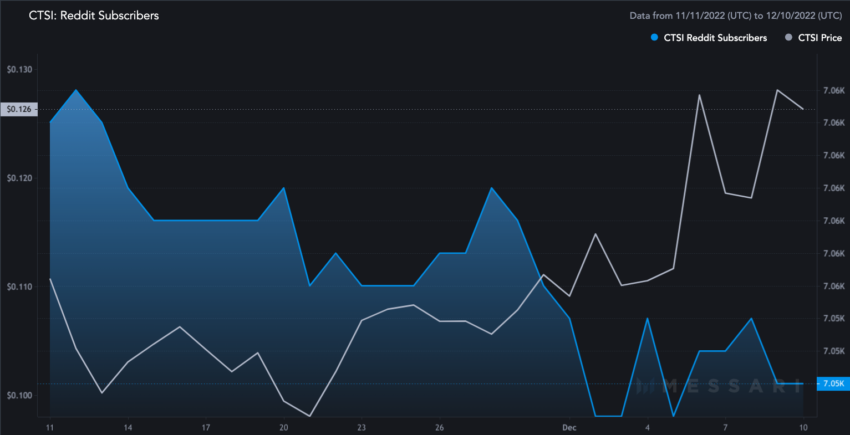Select the $0.100 price axis label
Image resolution: width=850 pixels, height=435 pixels.
[x=20, y=395]
